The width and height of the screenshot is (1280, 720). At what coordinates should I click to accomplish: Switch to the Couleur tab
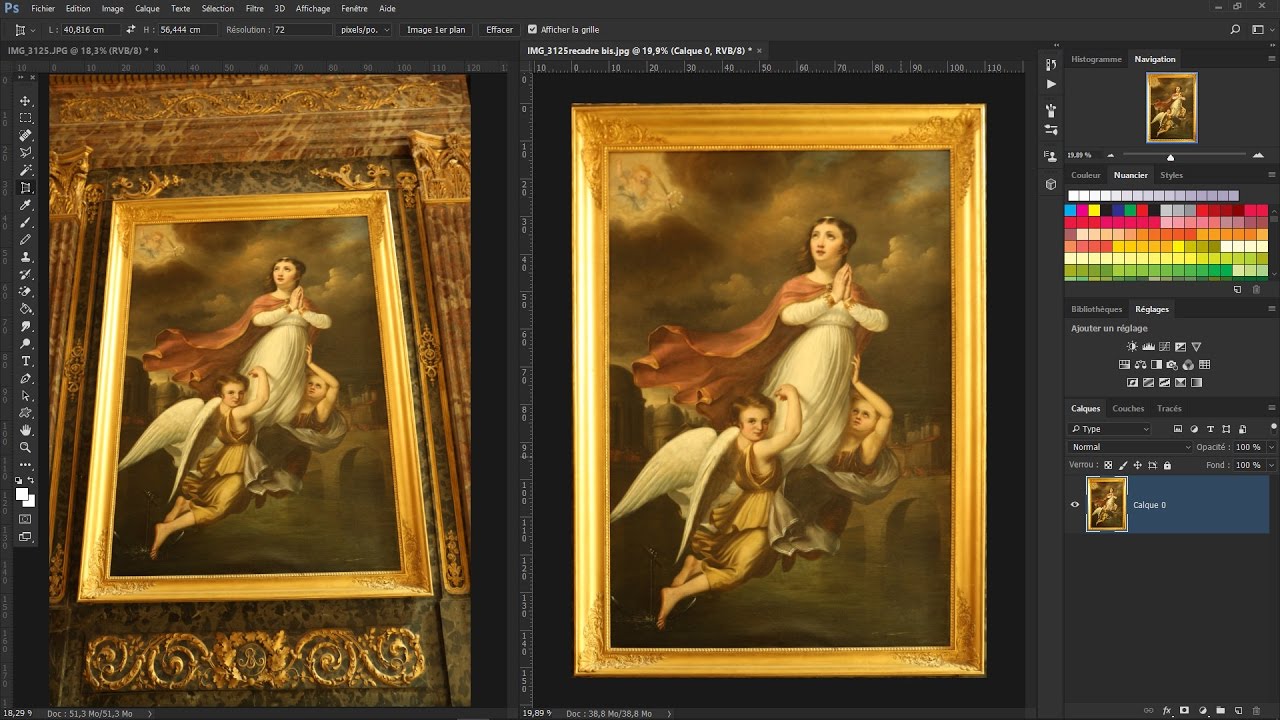tap(1086, 175)
